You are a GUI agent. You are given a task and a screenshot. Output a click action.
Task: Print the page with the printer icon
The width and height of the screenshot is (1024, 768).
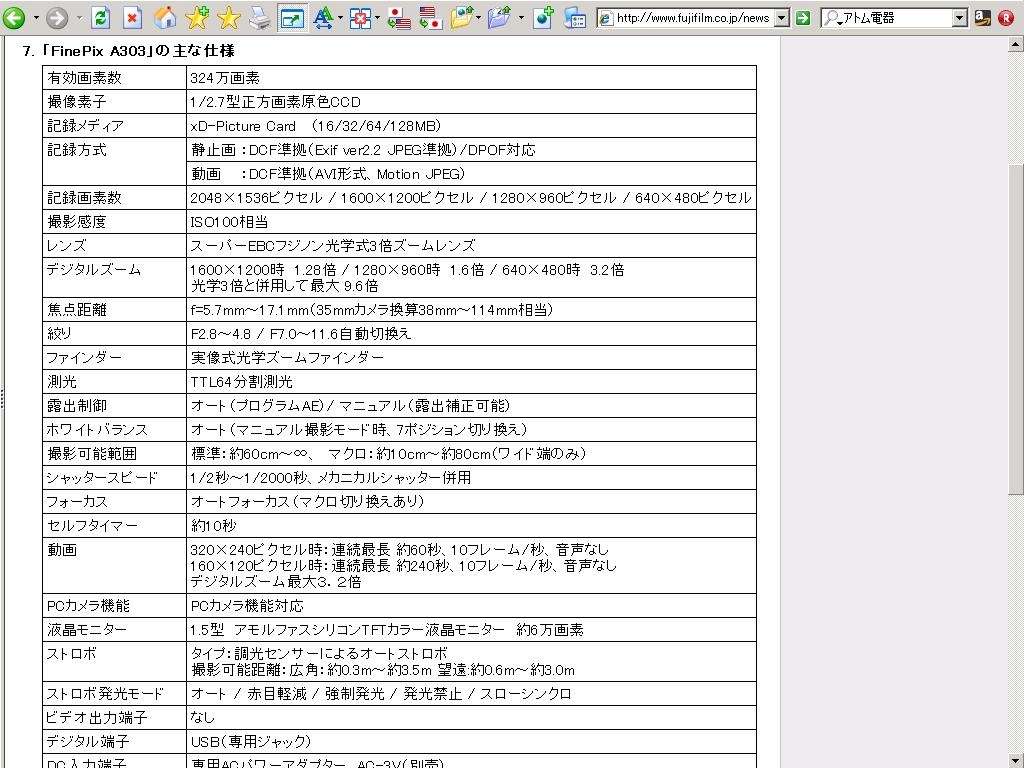pos(260,18)
